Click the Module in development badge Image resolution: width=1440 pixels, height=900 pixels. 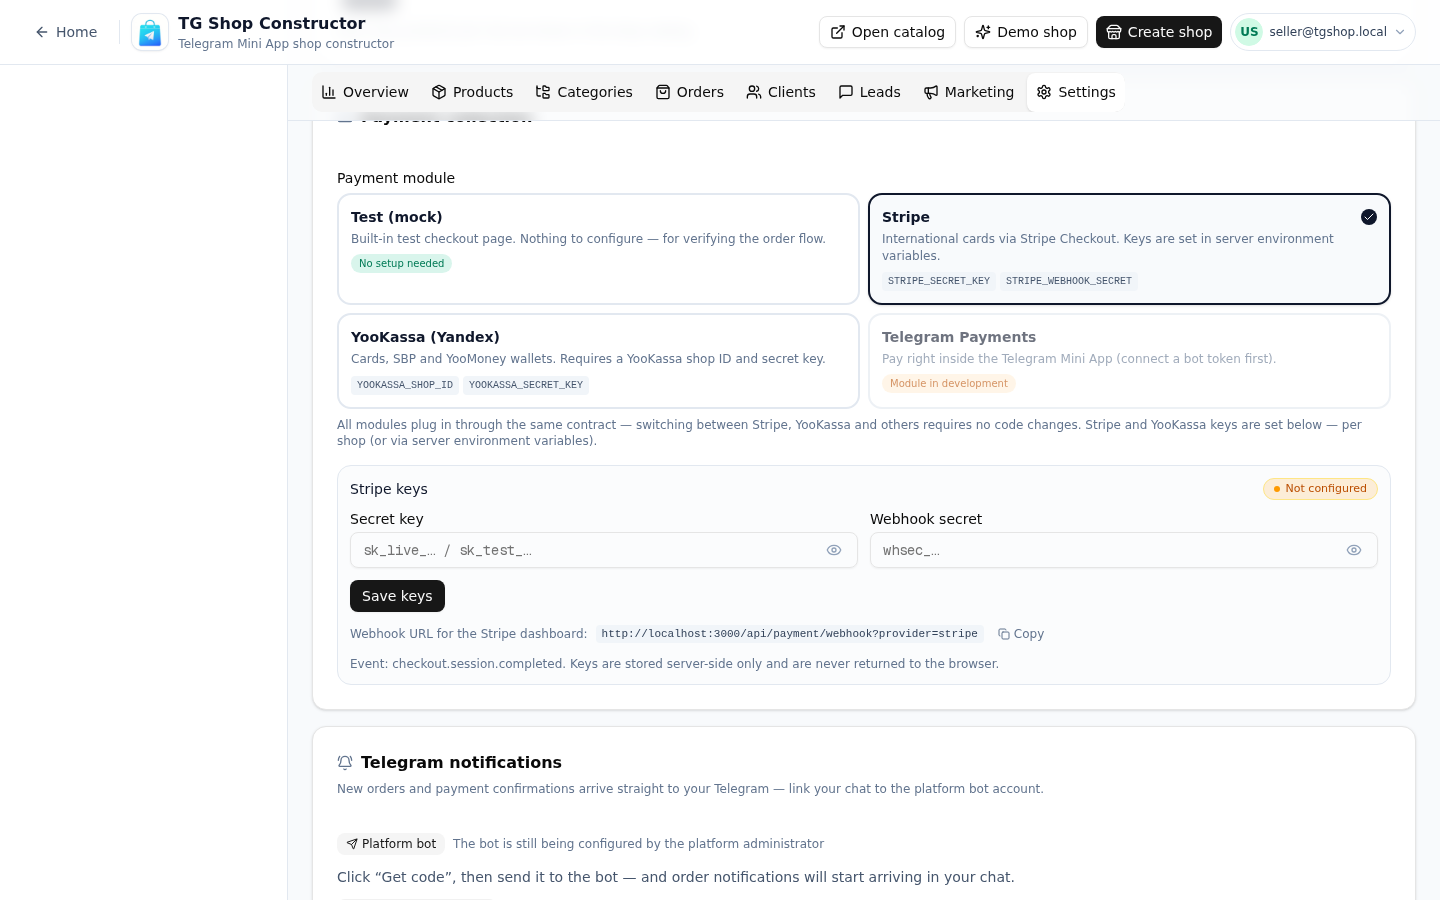coord(949,384)
